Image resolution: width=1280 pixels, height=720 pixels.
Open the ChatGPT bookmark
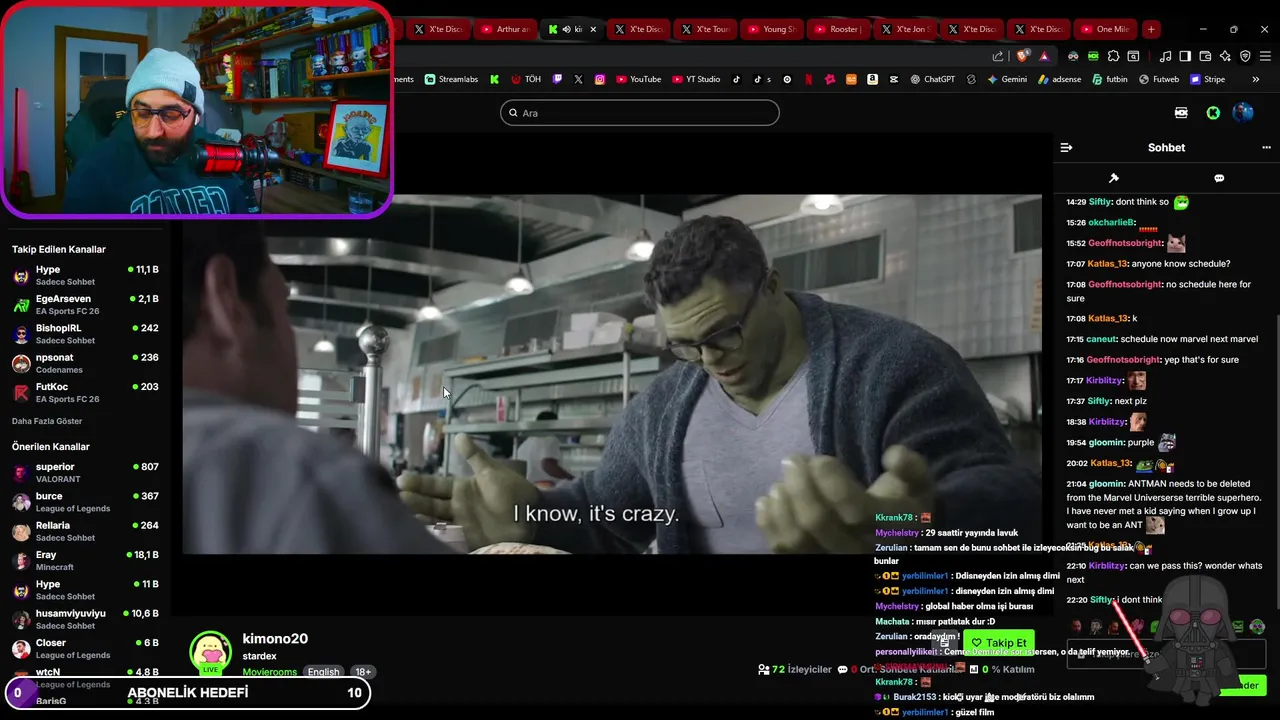point(932,79)
